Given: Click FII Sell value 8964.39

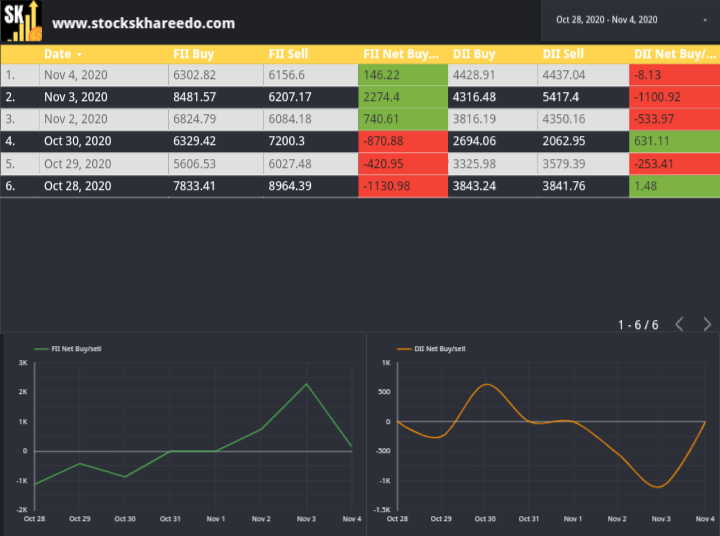Looking at the screenshot, I should pos(290,186).
